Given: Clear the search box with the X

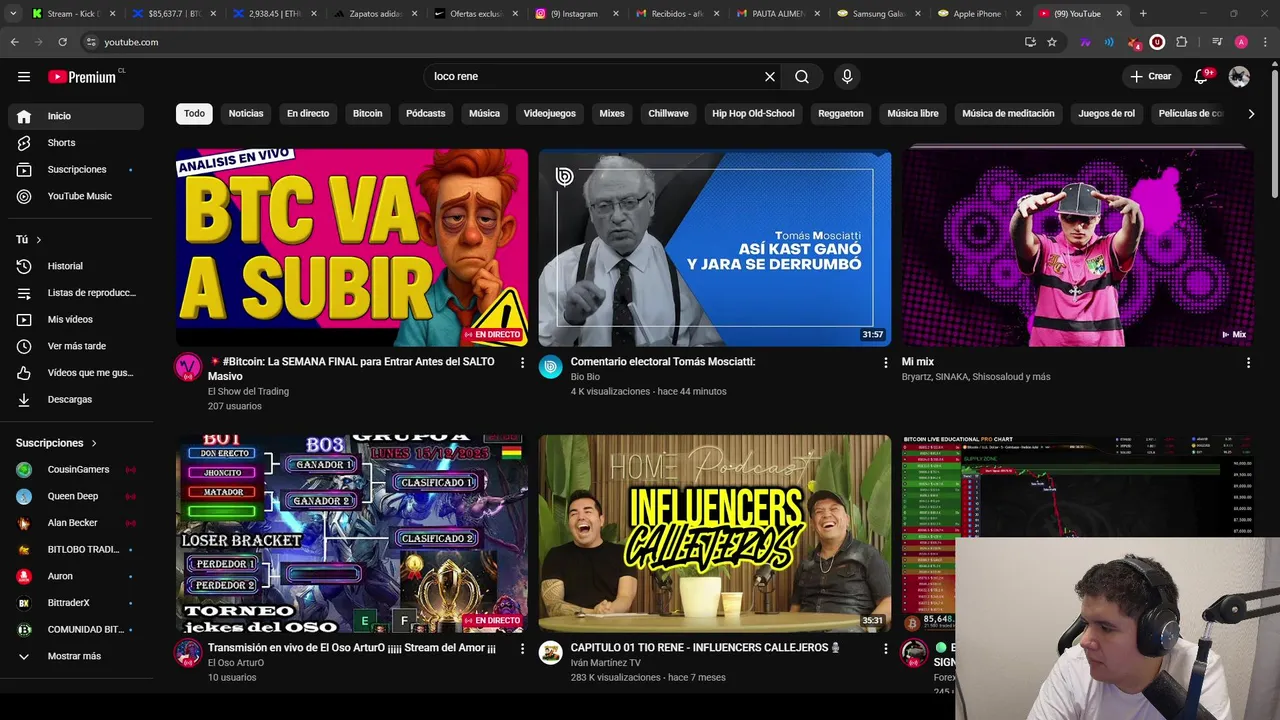Looking at the screenshot, I should [770, 77].
